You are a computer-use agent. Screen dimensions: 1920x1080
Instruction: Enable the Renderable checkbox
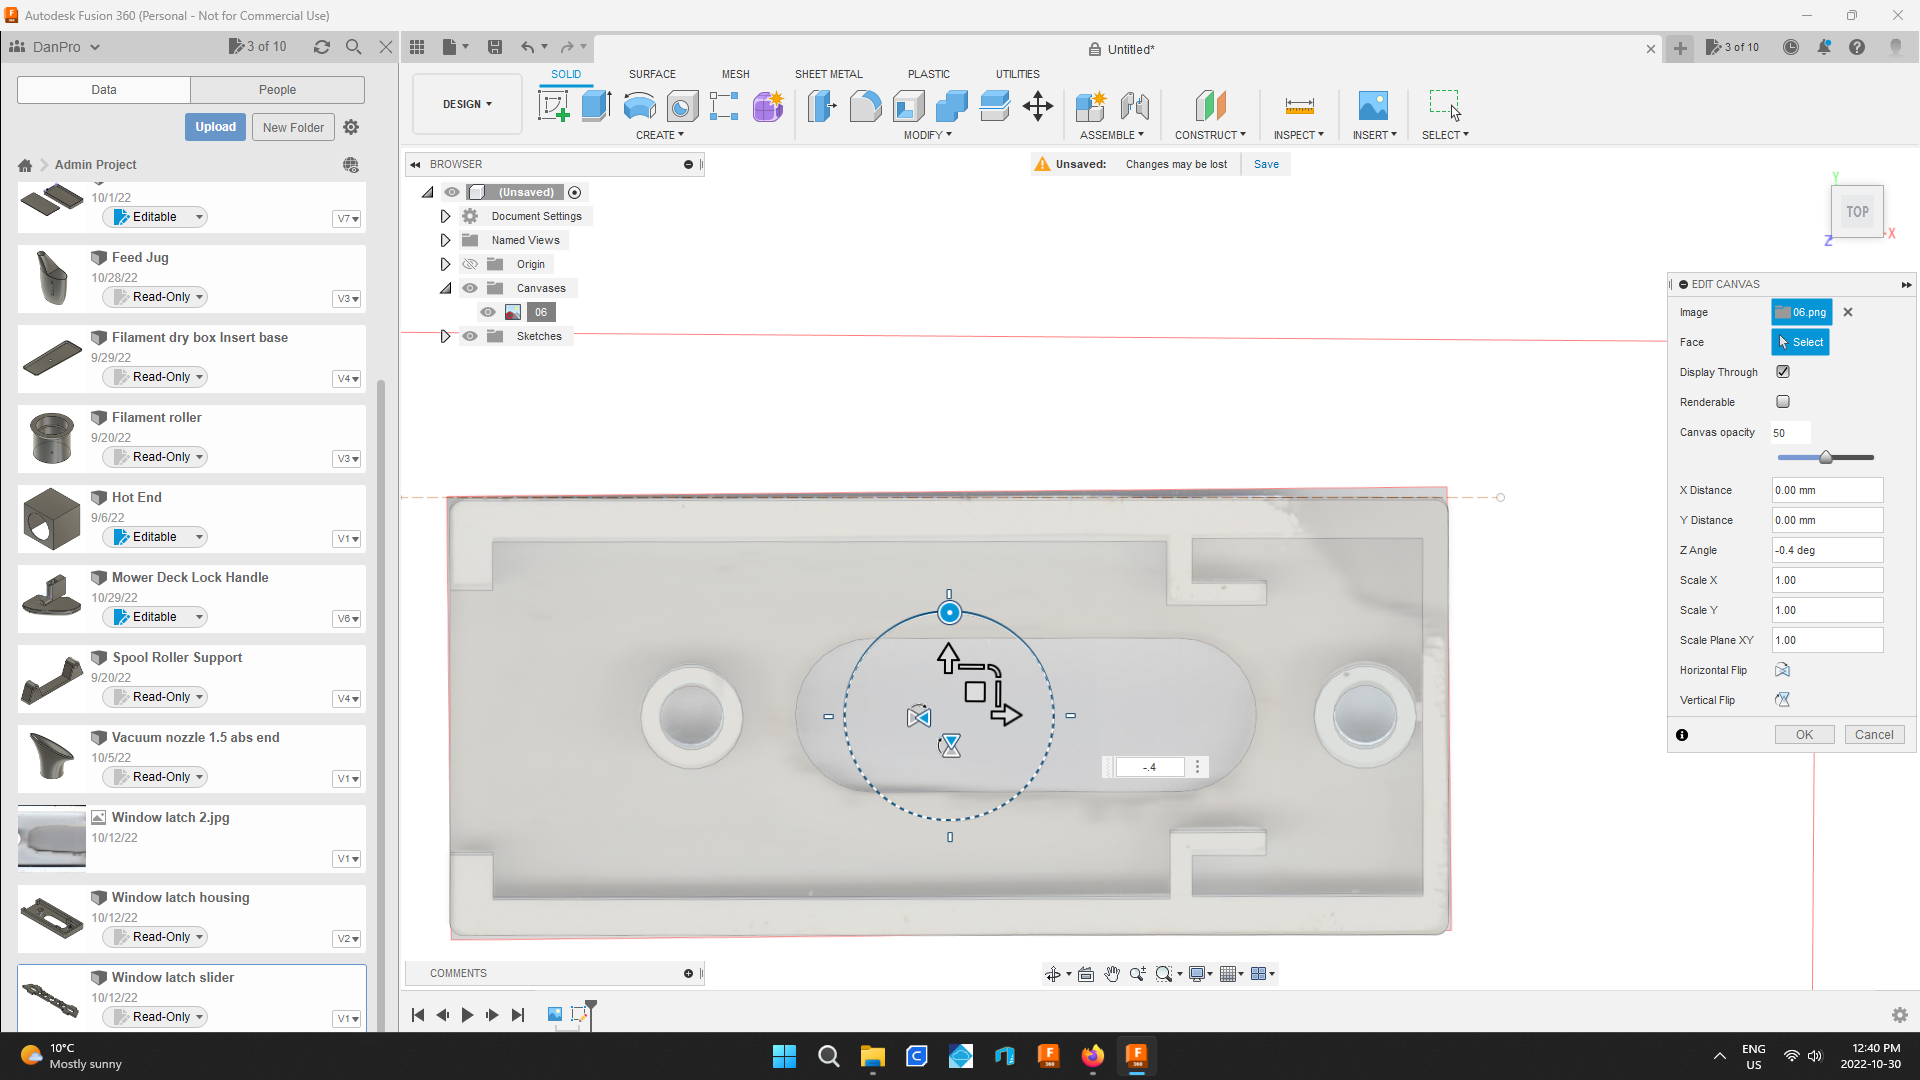(1784, 401)
